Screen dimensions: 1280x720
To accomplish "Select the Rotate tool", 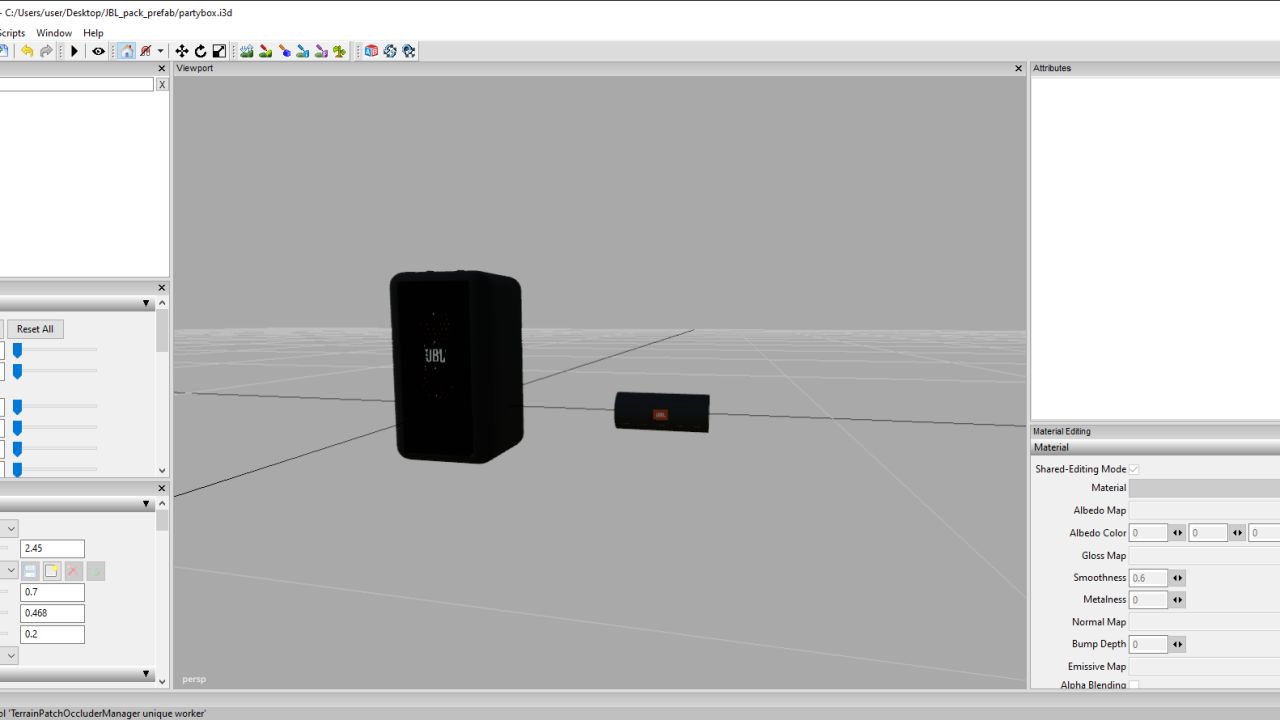I will click(200, 51).
